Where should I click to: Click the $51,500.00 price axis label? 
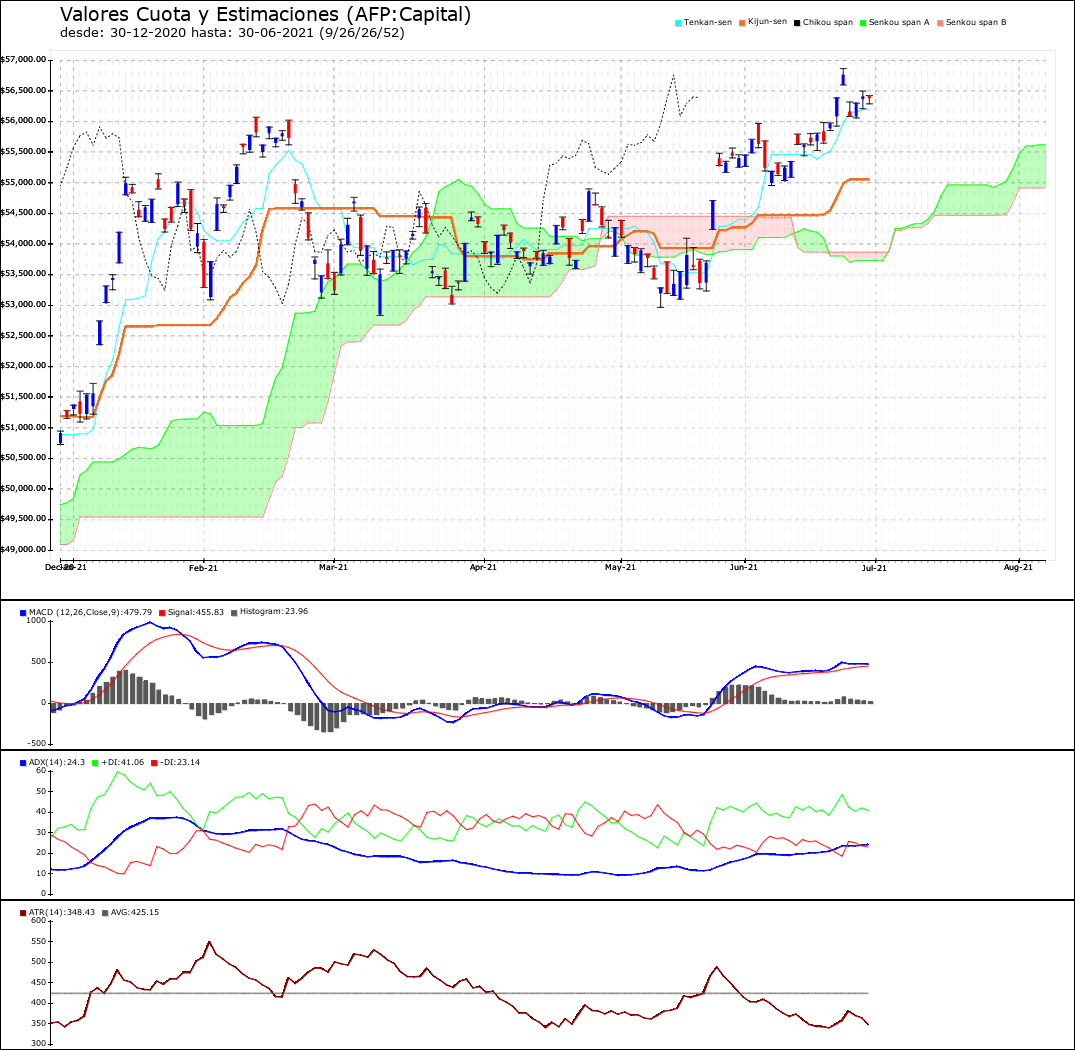23,396
